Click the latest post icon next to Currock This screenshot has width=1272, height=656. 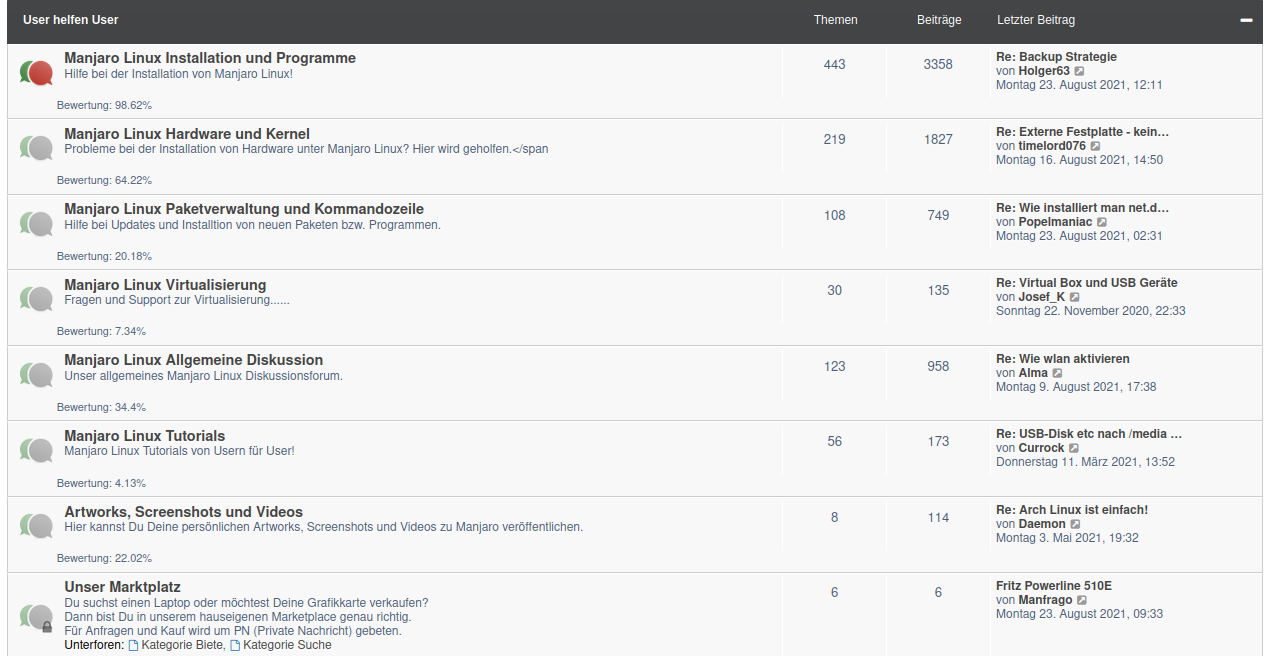pyautogui.click(x=1074, y=449)
